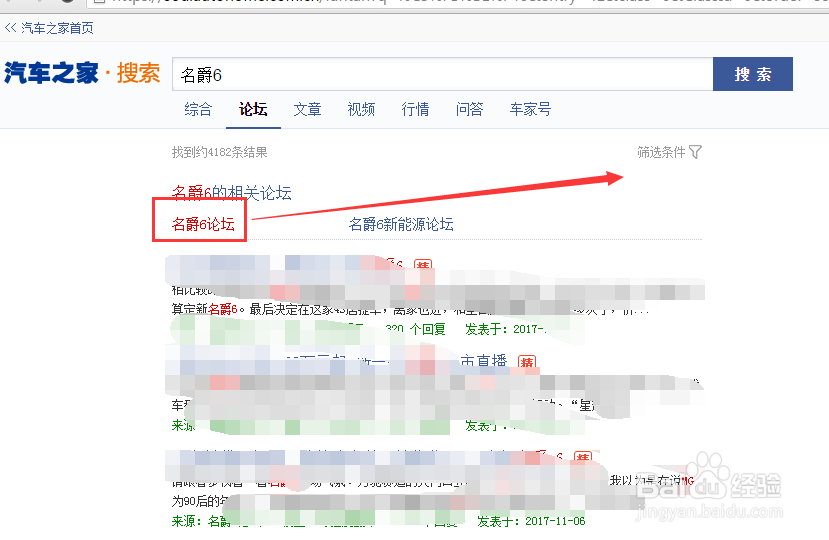Visit the 名爵6新能源论坛 link

[x=401, y=224]
